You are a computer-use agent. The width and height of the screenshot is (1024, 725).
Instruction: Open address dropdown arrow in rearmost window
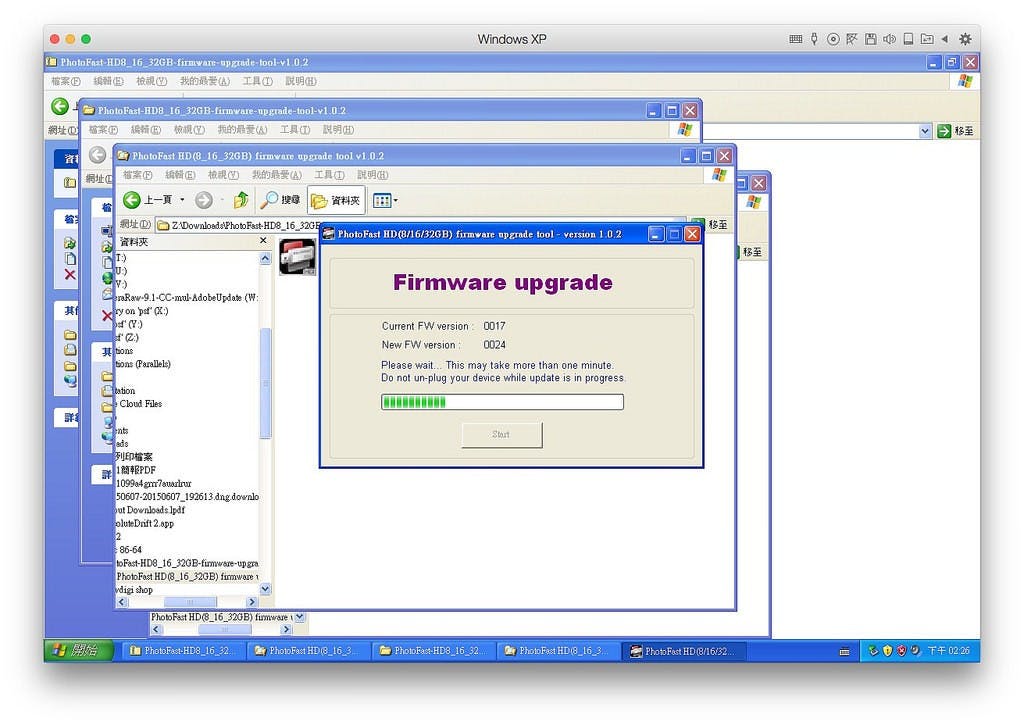pyautogui.click(x=925, y=131)
